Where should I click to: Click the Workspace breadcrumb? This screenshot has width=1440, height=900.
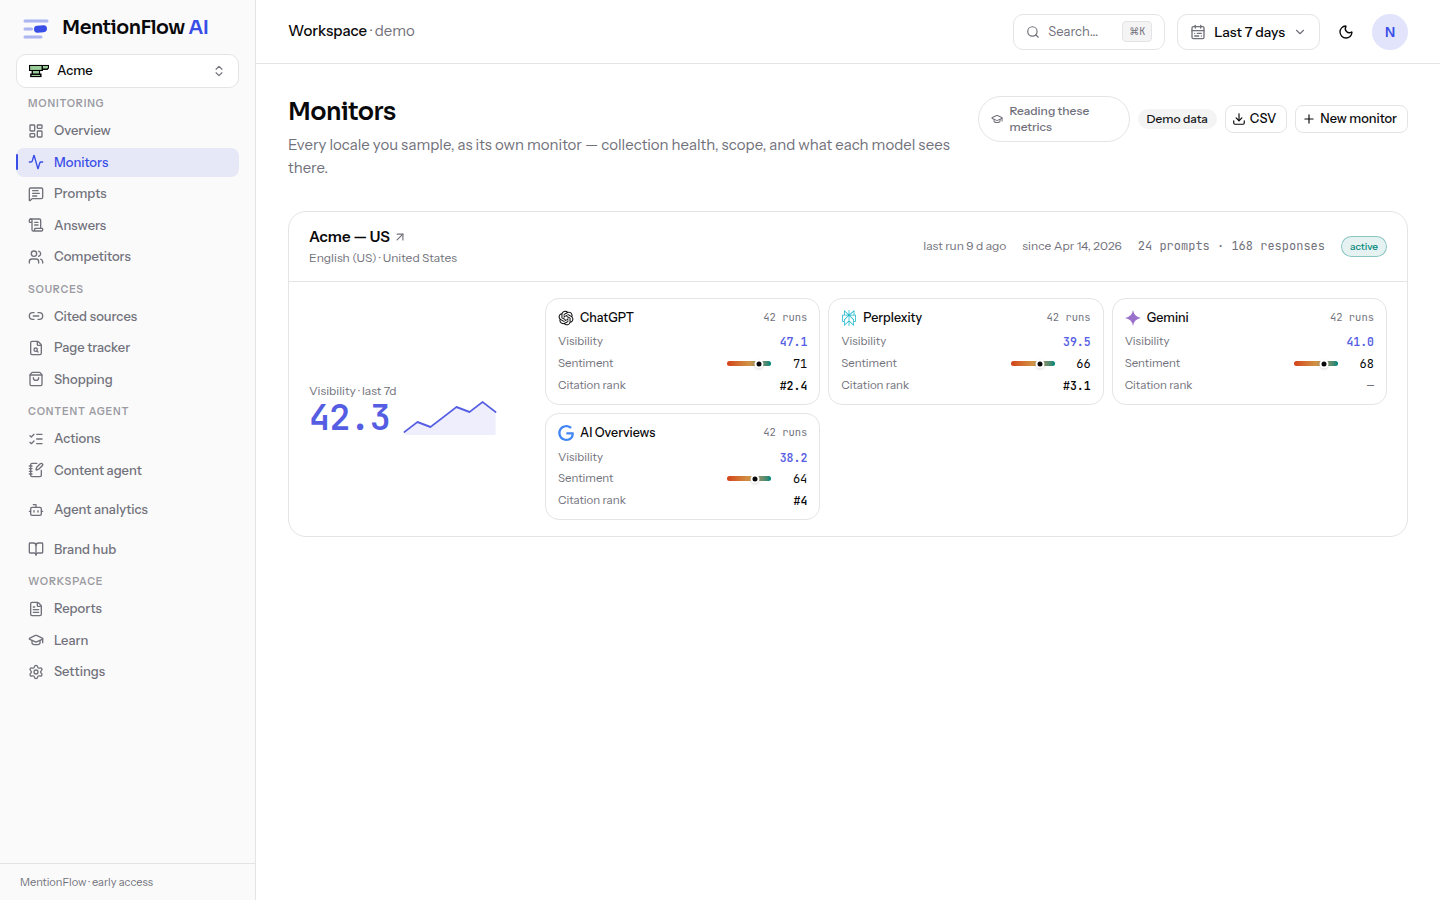pyautogui.click(x=327, y=31)
